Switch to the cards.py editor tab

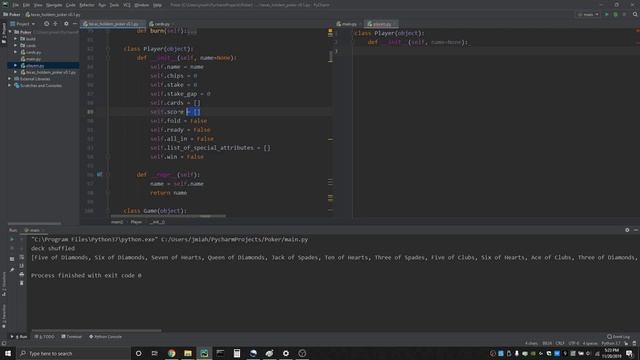point(160,24)
